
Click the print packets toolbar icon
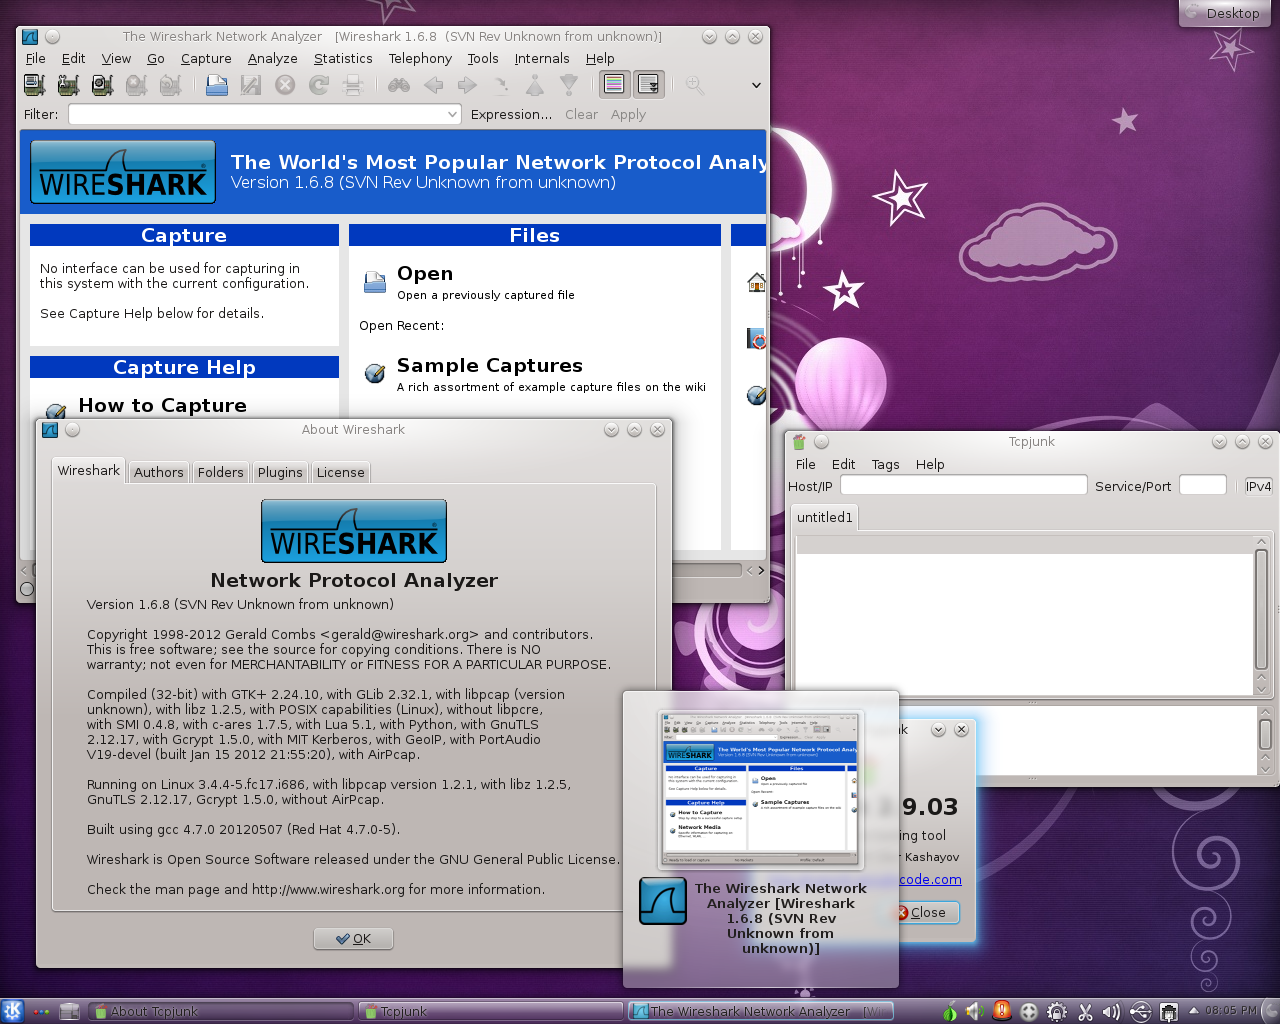coord(353,85)
